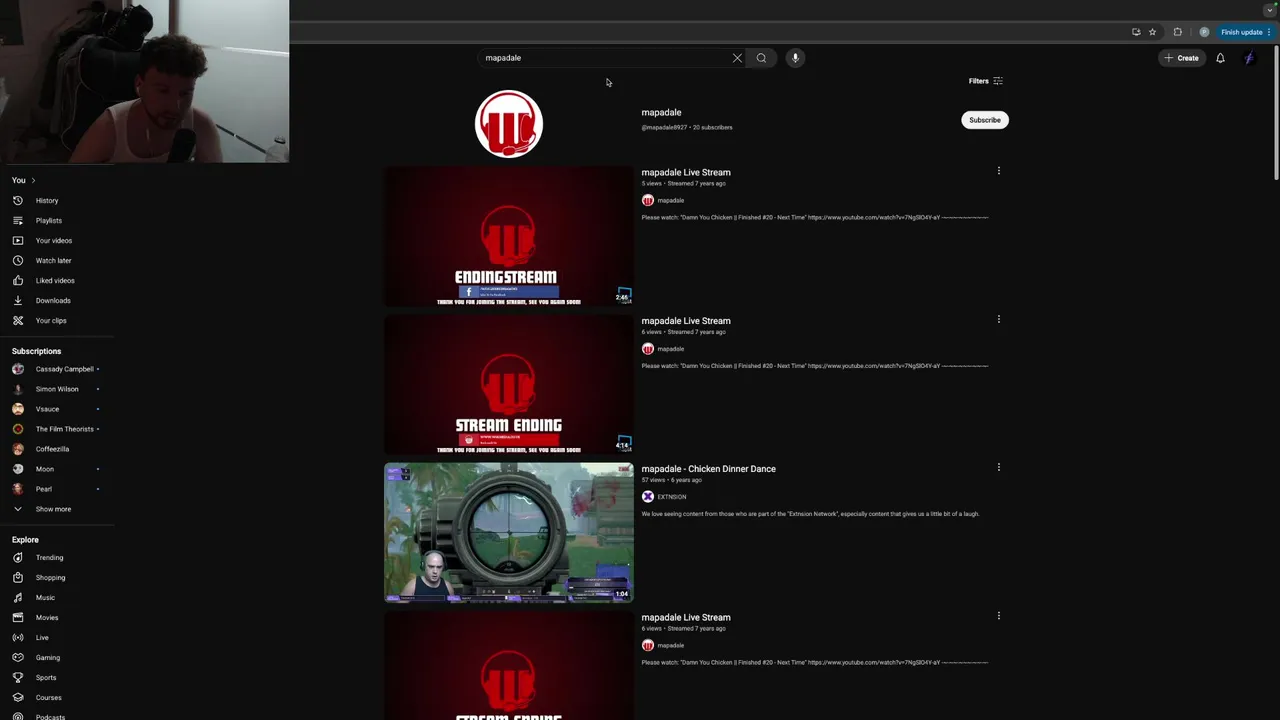The width and height of the screenshot is (1280, 720).
Task: Open search Filters
Action: pyautogui.click(x=985, y=81)
